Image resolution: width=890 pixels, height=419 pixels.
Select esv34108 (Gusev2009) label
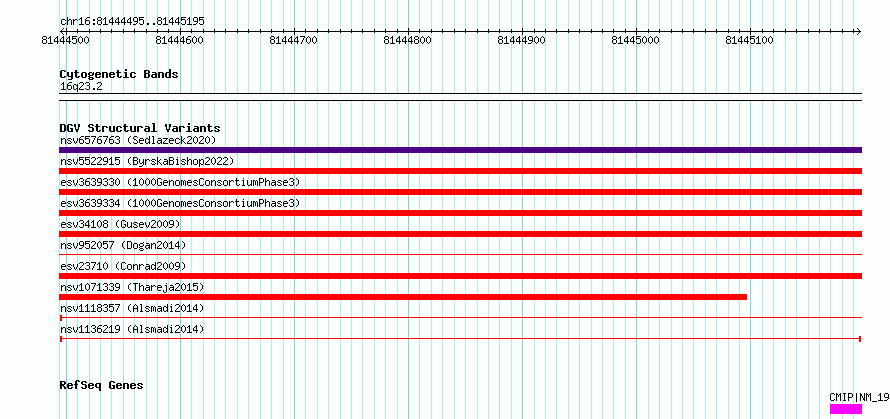coord(120,224)
